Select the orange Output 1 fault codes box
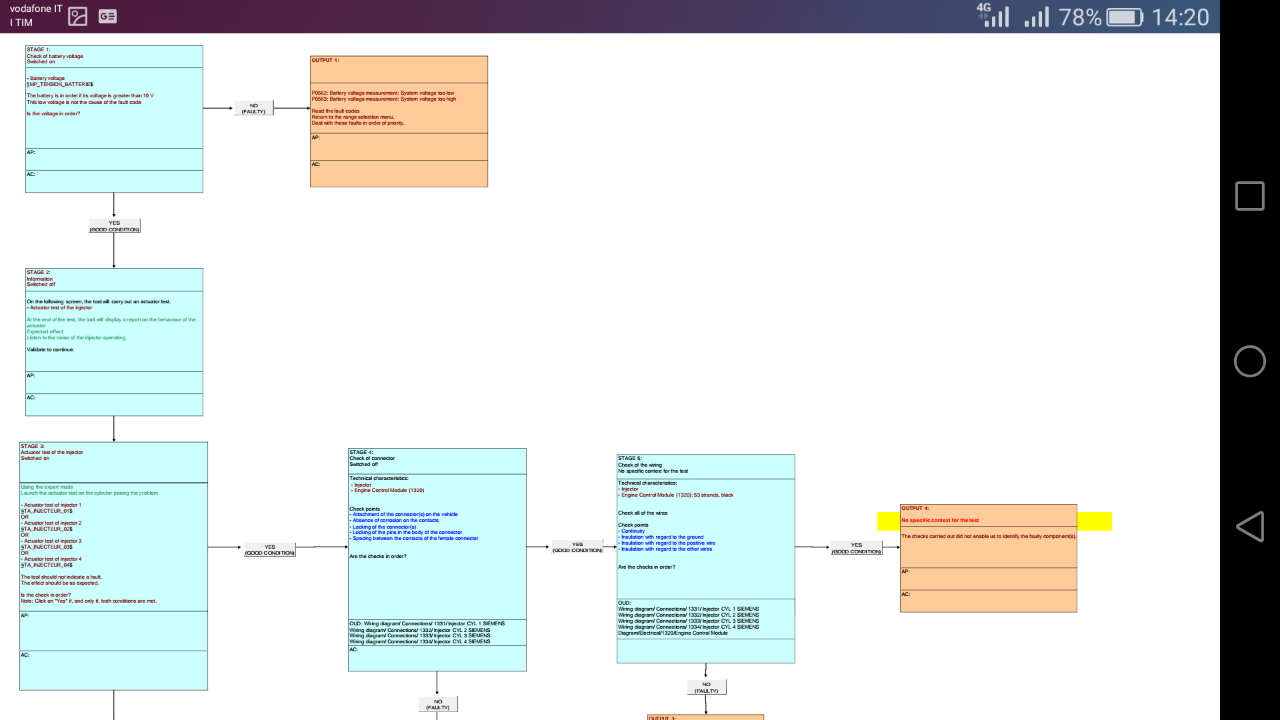Screen dimensions: 1280x720 (399, 121)
